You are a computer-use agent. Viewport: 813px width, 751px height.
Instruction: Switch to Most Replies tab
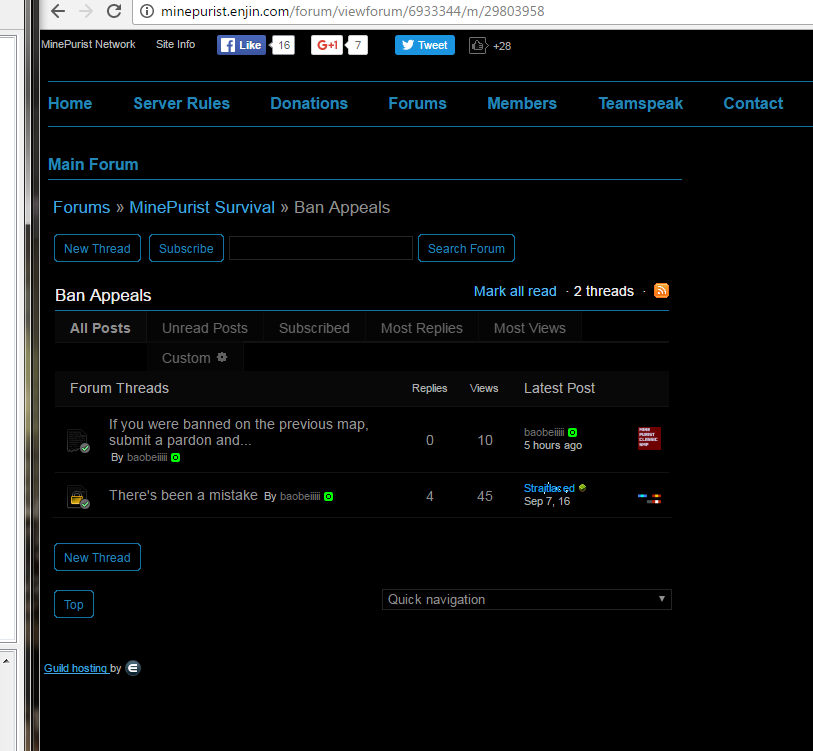[x=422, y=328]
